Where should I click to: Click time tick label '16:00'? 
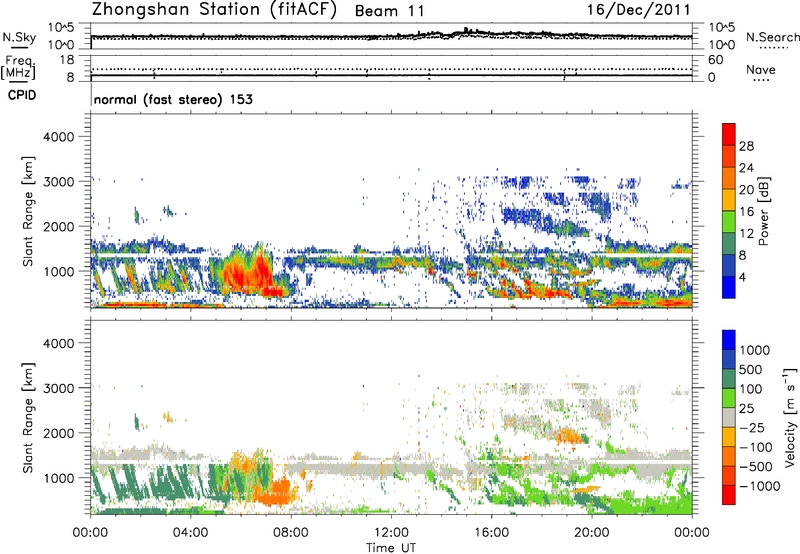point(491,533)
